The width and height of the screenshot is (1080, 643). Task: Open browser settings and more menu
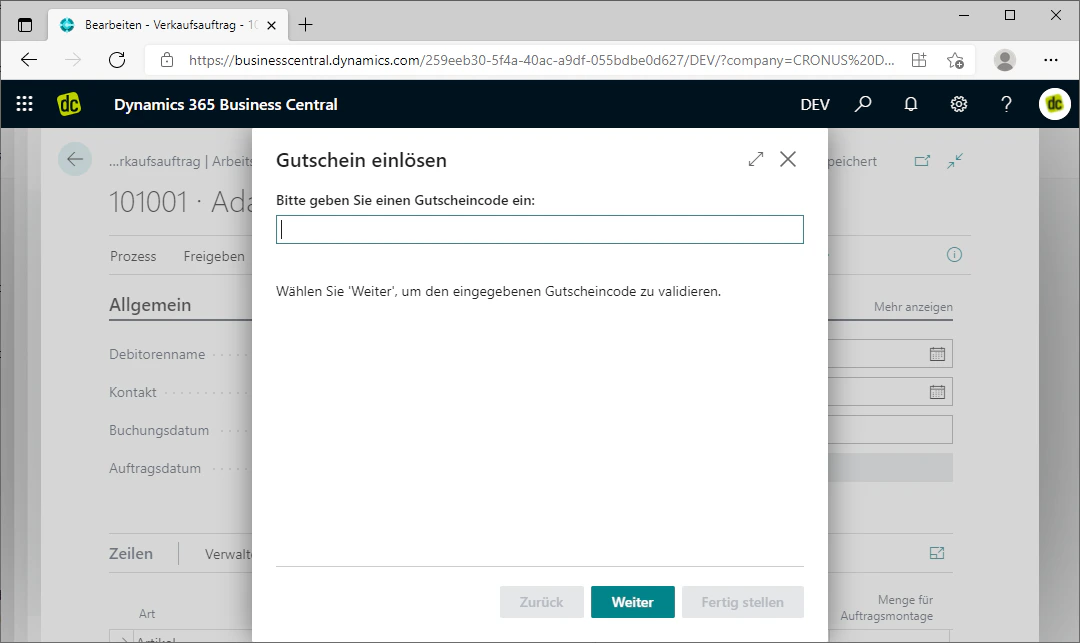[1050, 60]
